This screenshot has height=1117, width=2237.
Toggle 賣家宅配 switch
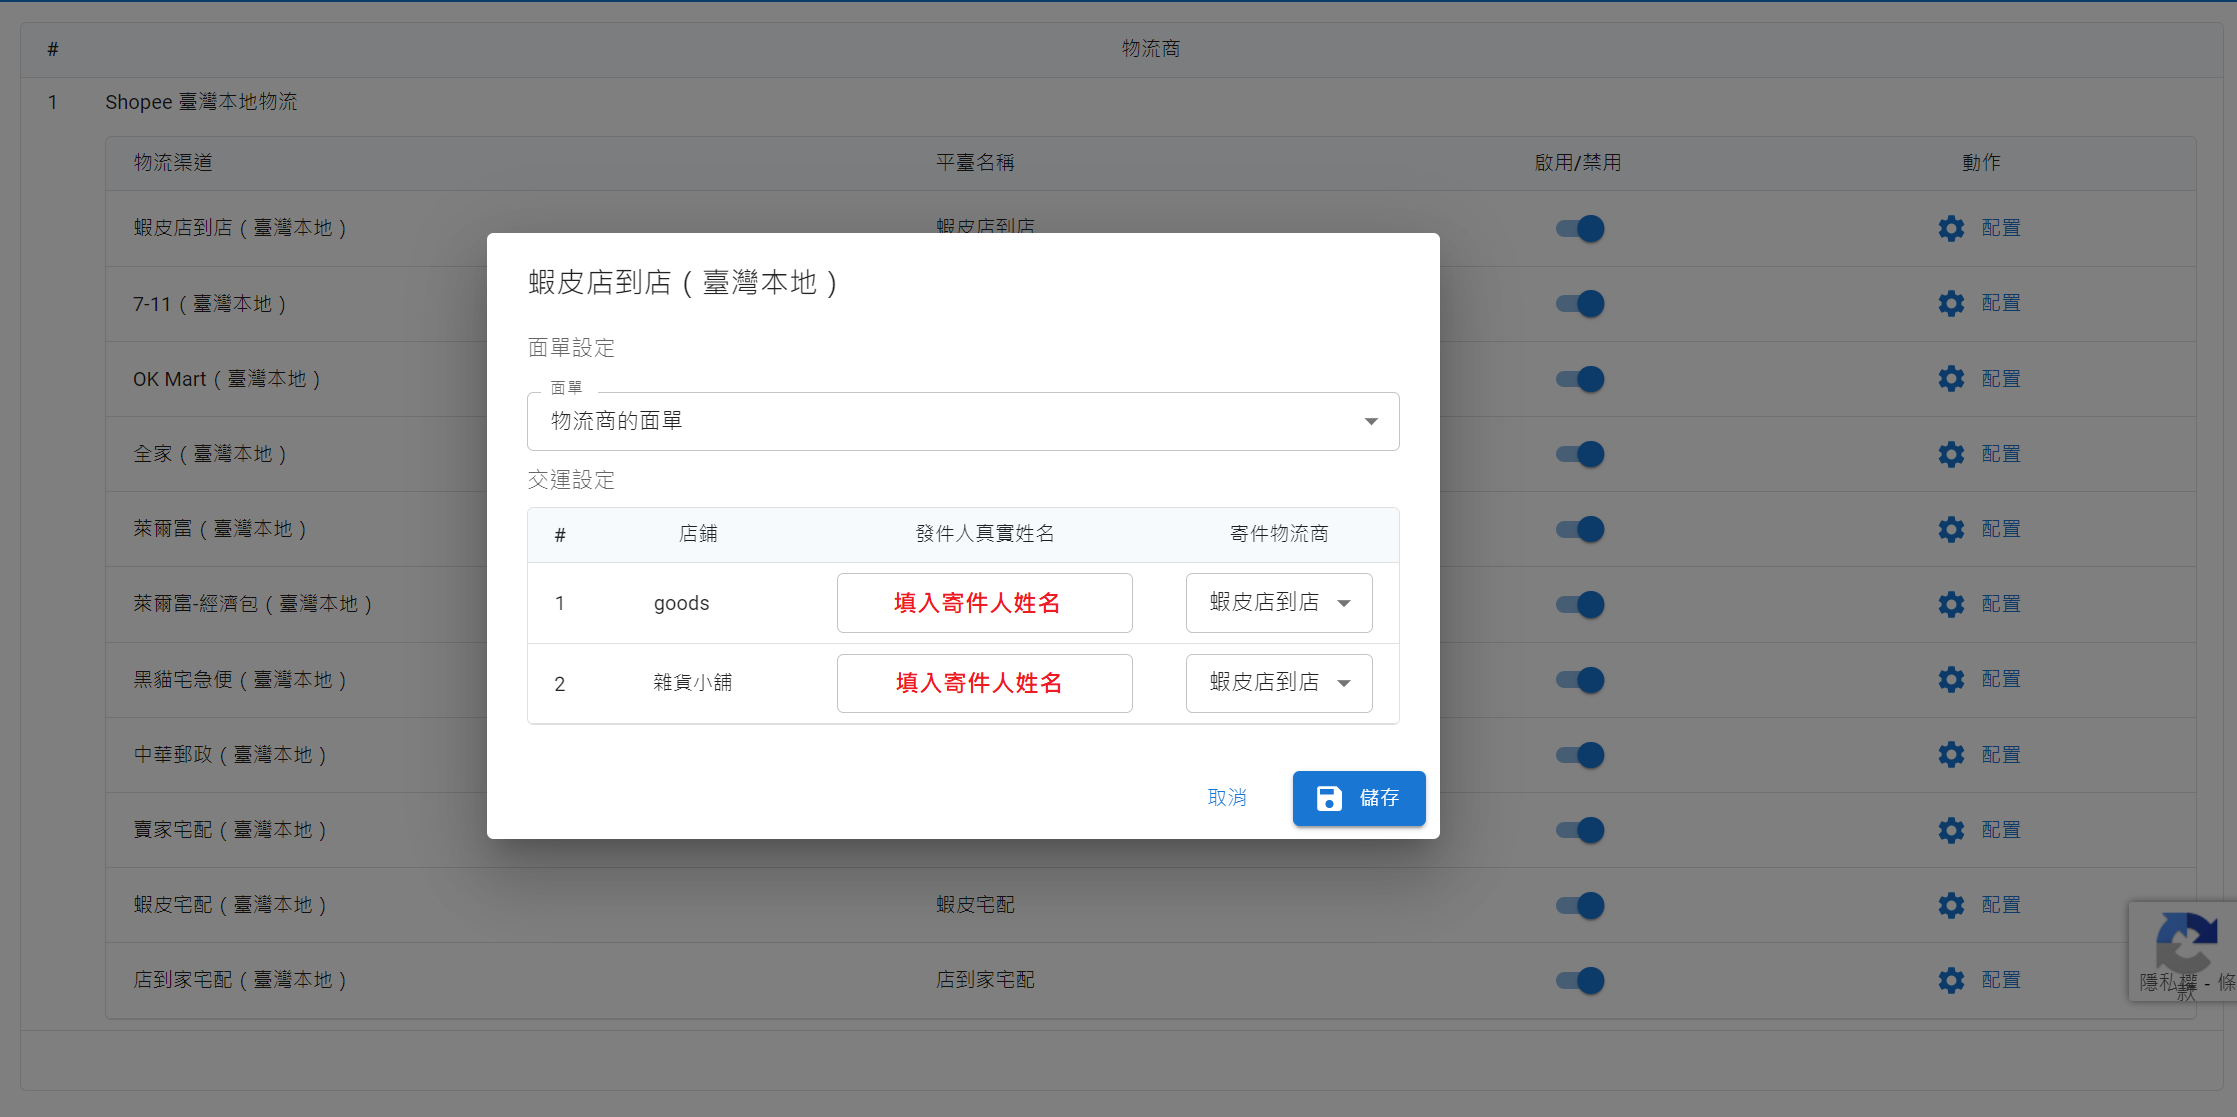[1580, 830]
